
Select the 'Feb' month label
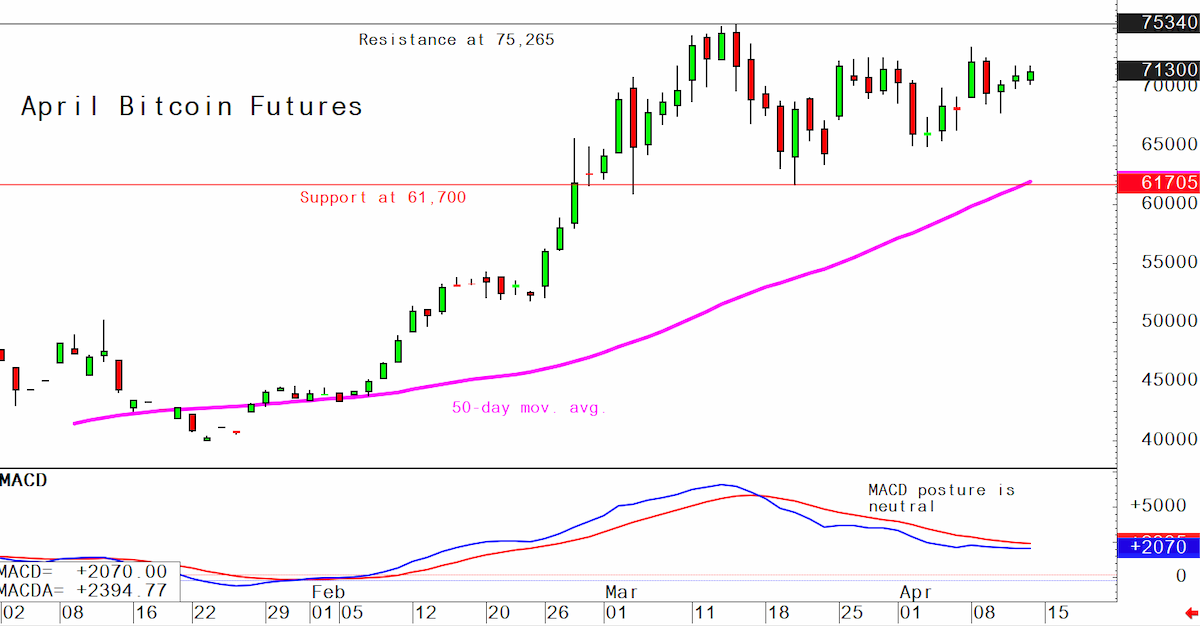[326, 591]
